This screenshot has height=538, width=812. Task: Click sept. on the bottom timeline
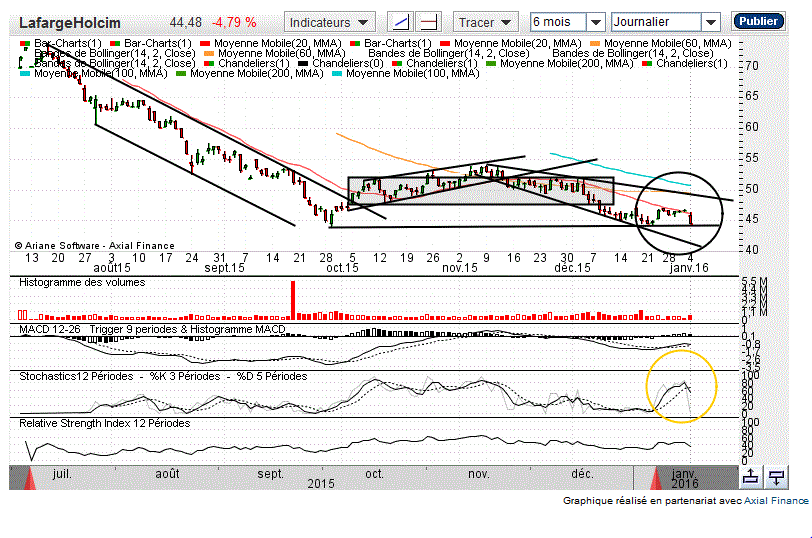pyautogui.click(x=270, y=474)
